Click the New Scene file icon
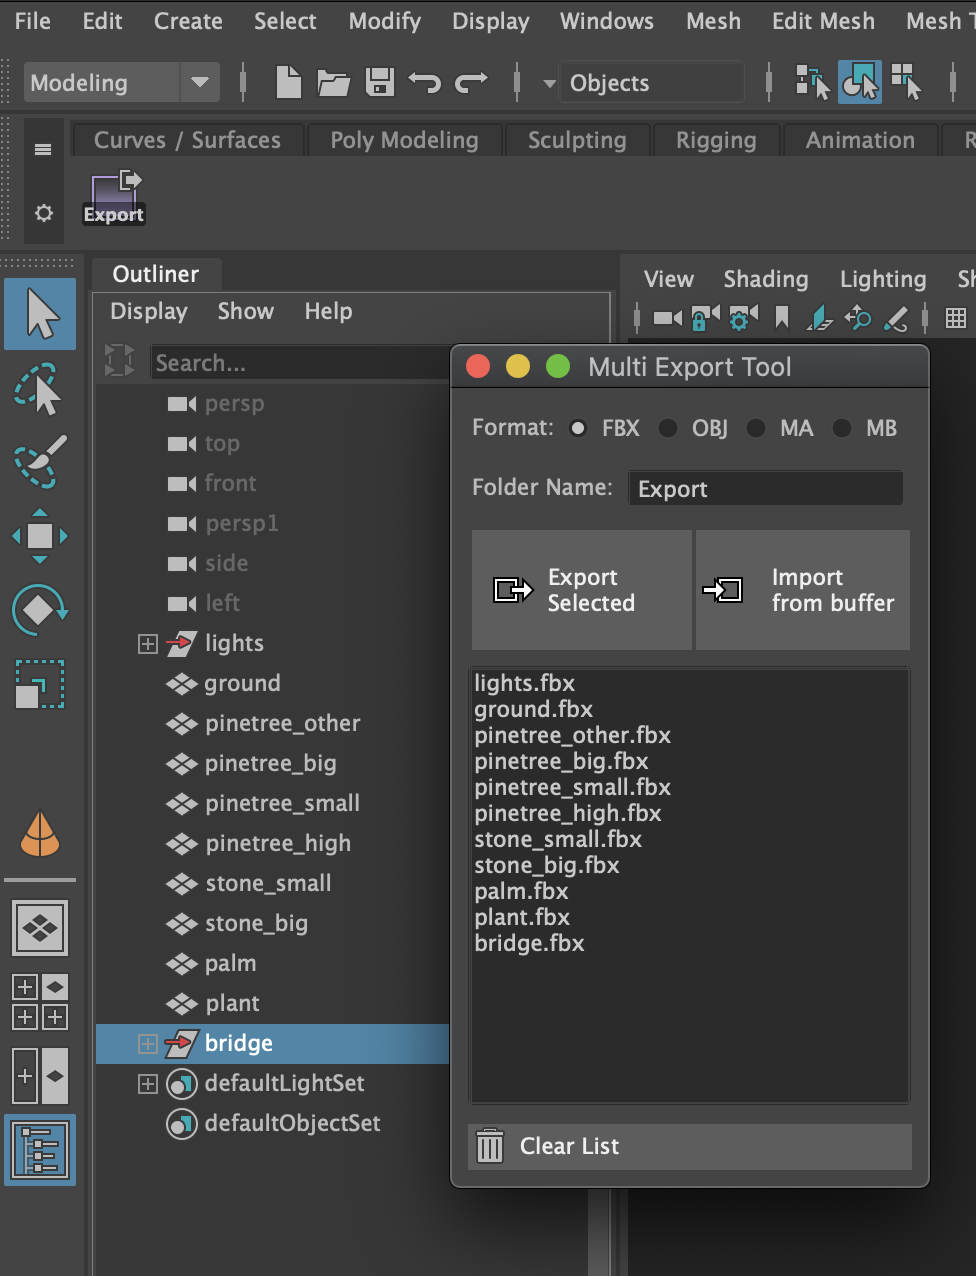This screenshot has height=1276, width=976. click(x=288, y=82)
